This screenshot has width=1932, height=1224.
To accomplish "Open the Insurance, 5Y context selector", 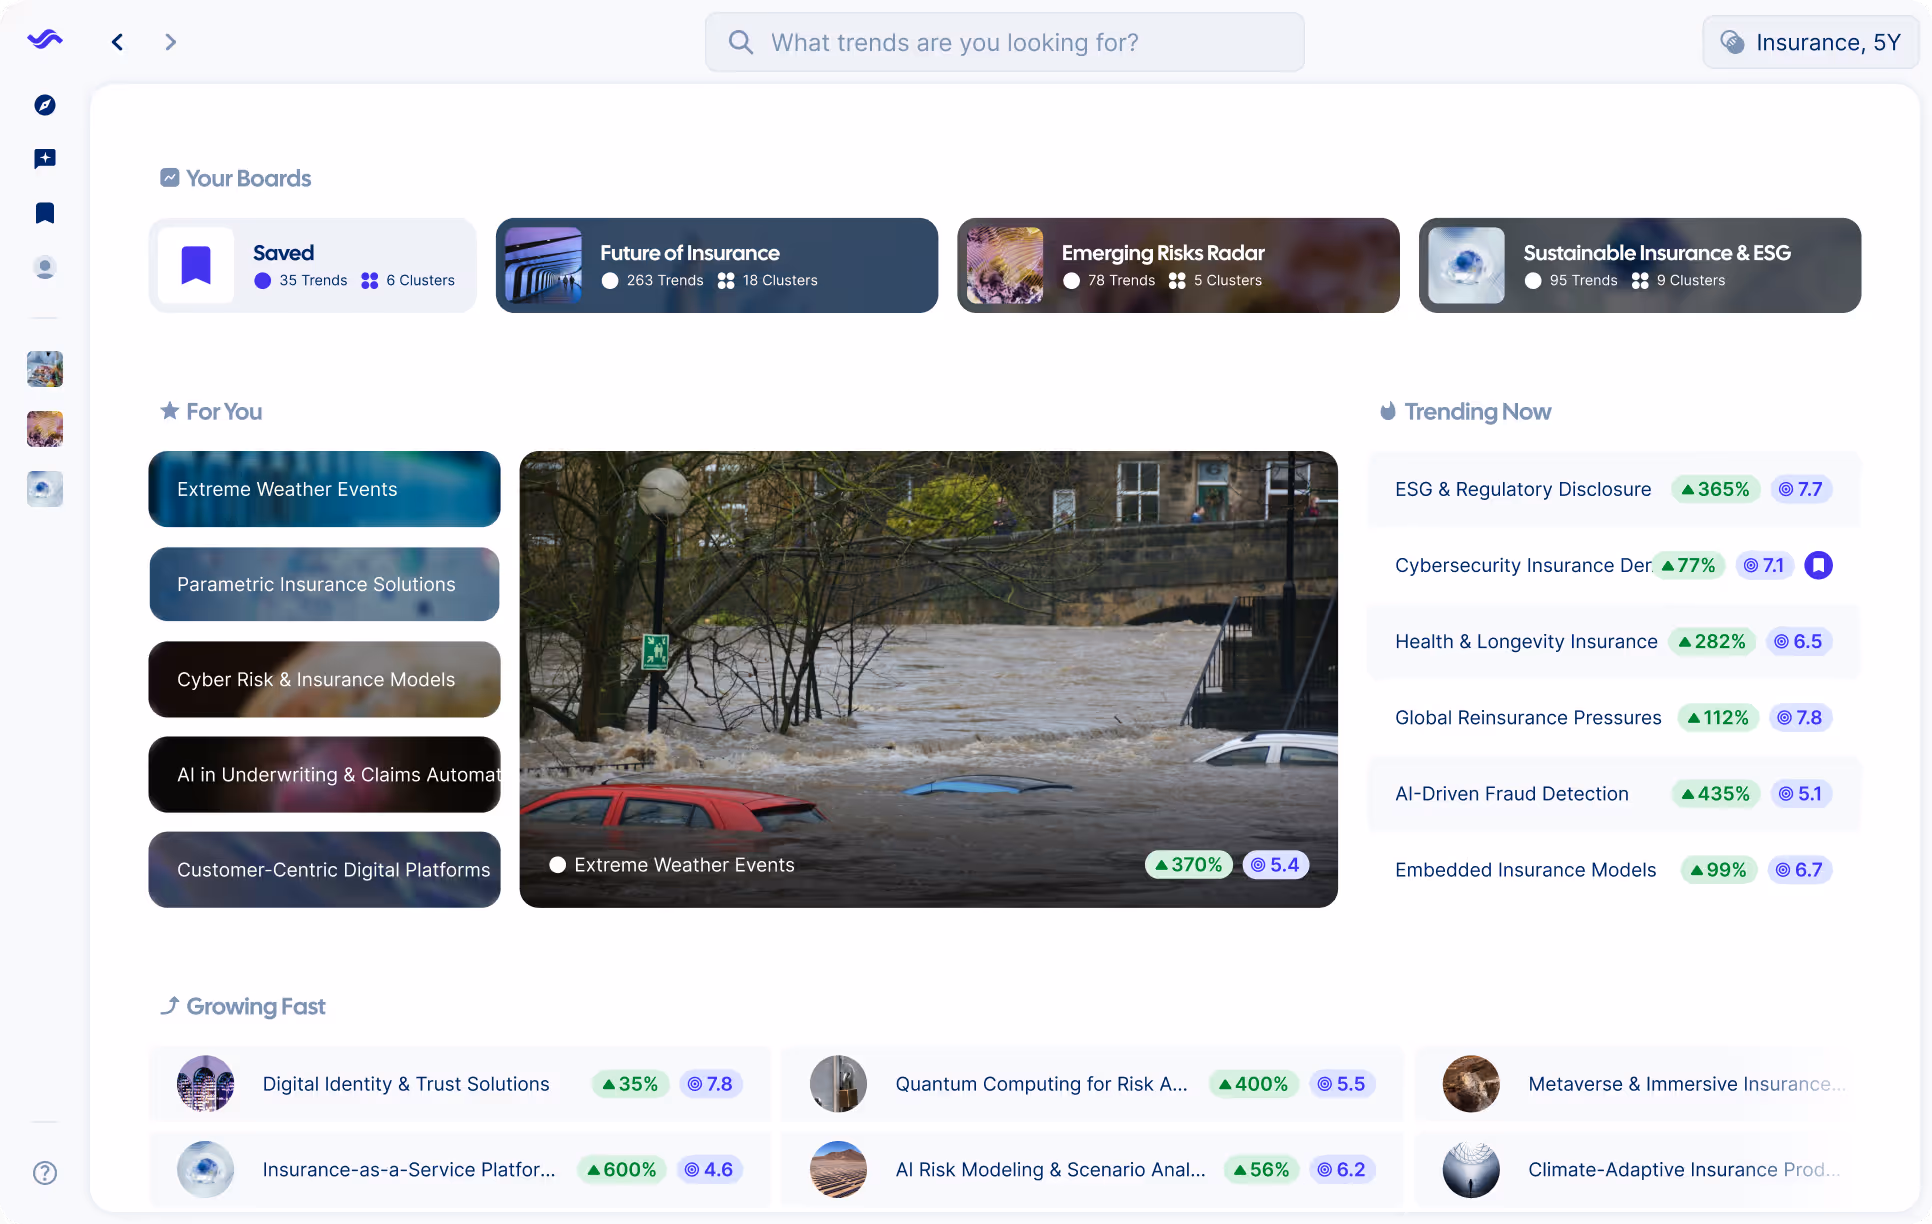I will tap(1810, 42).
